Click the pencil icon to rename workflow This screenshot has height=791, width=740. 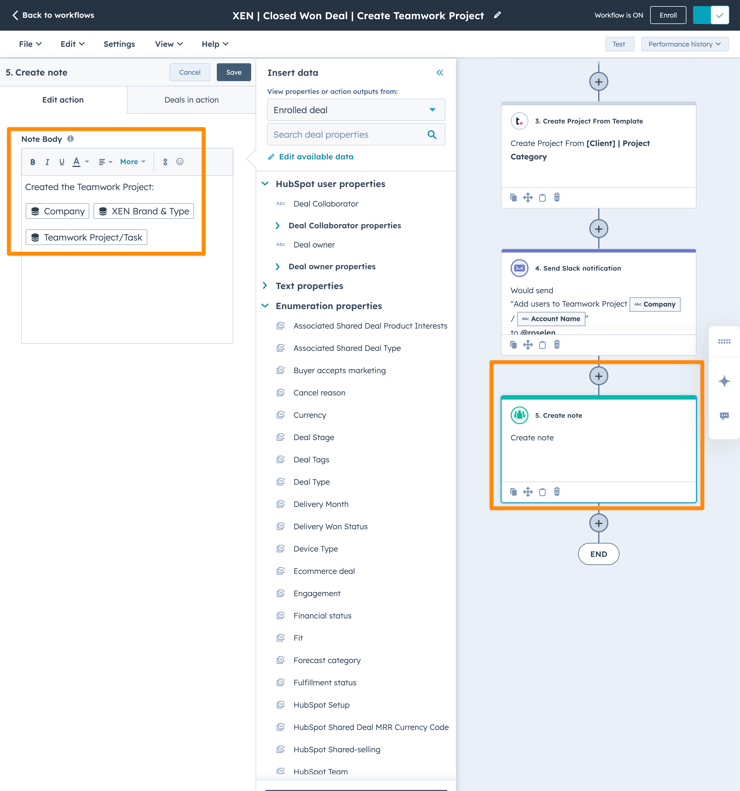[x=497, y=15]
